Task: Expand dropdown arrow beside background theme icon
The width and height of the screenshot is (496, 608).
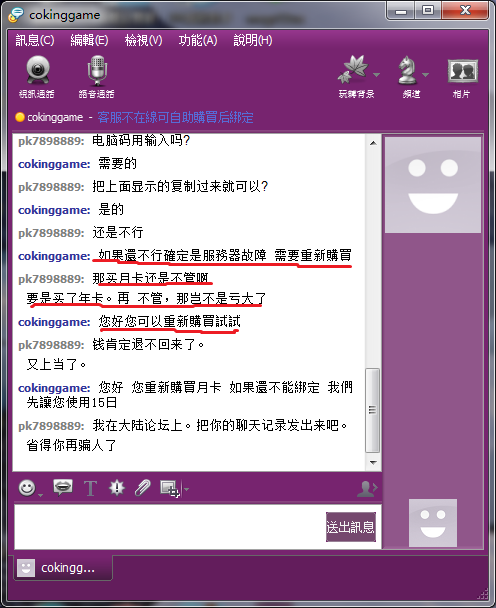Action: click(376, 74)
